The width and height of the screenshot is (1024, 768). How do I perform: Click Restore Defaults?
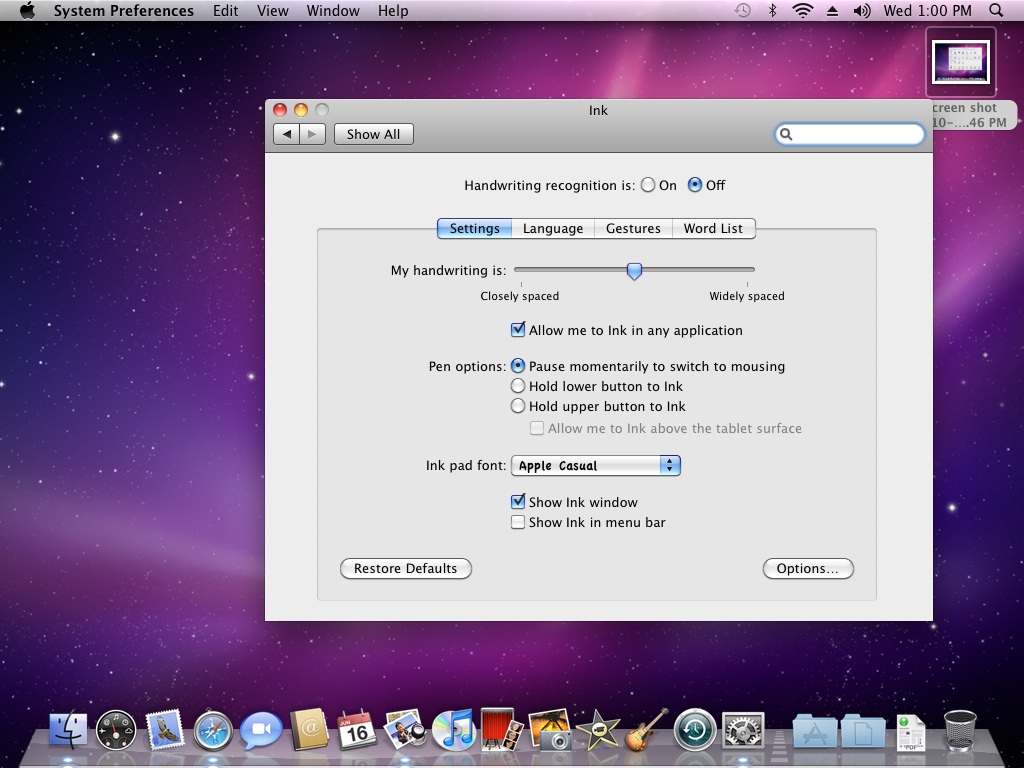tap(406, 568)
